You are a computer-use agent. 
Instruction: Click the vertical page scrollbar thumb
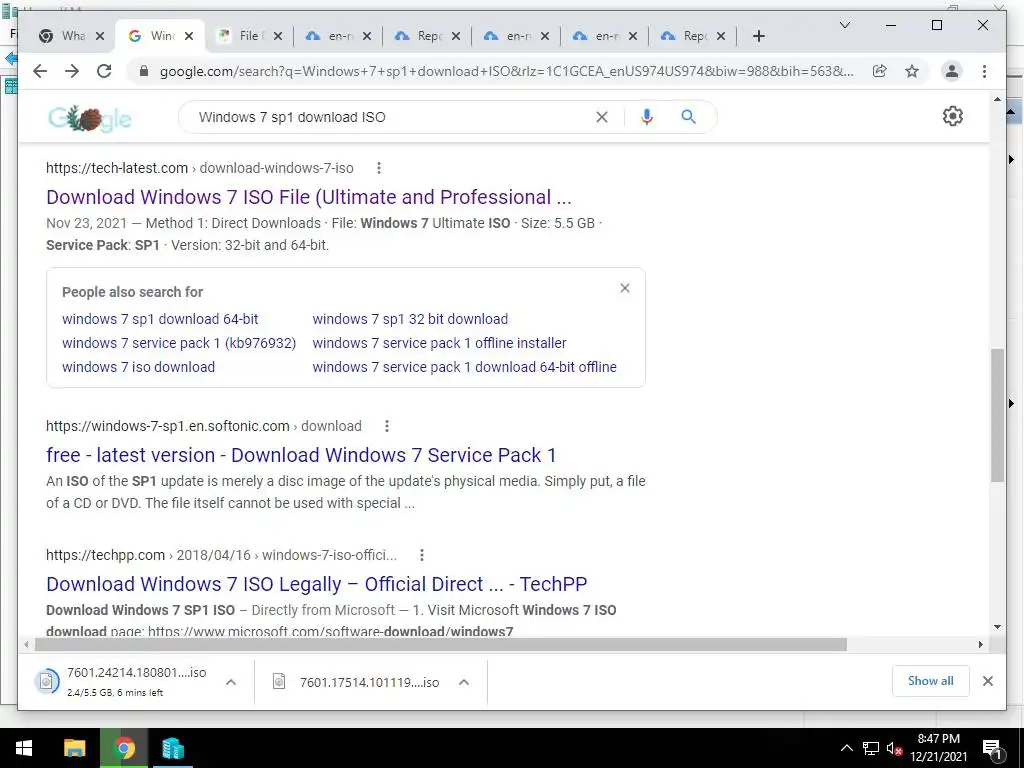997,415
